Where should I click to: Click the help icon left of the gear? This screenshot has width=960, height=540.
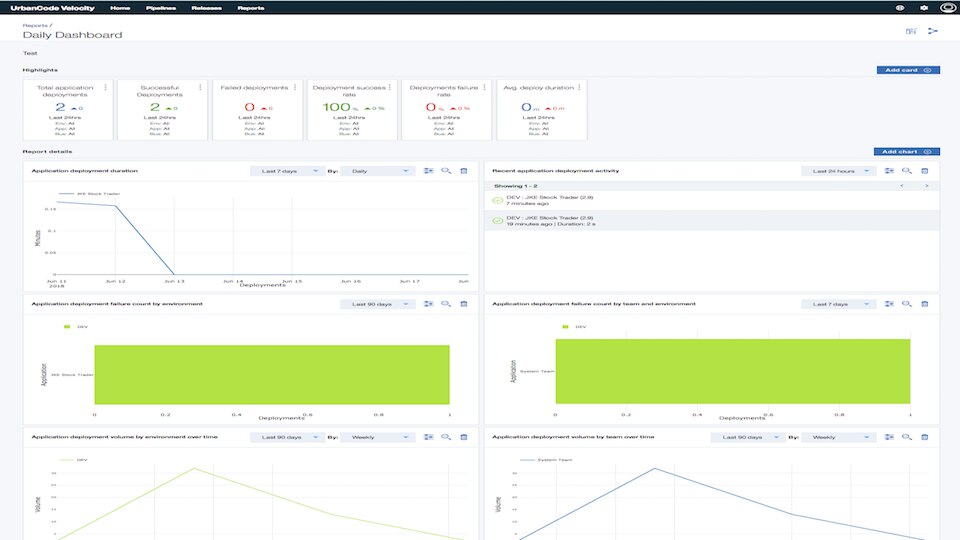point(900,8)
